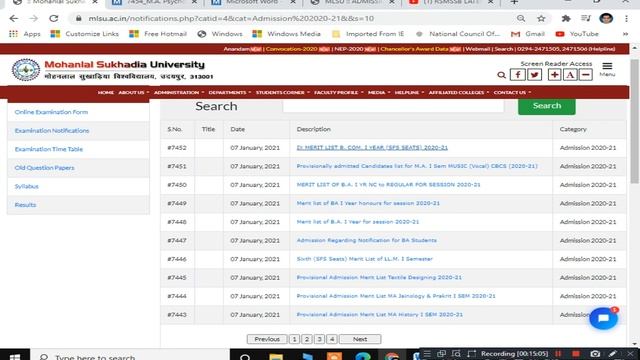Viewport: 640px width, 360px height.
Task: Open the media control playlist icon
Action: tap(586, 18)
